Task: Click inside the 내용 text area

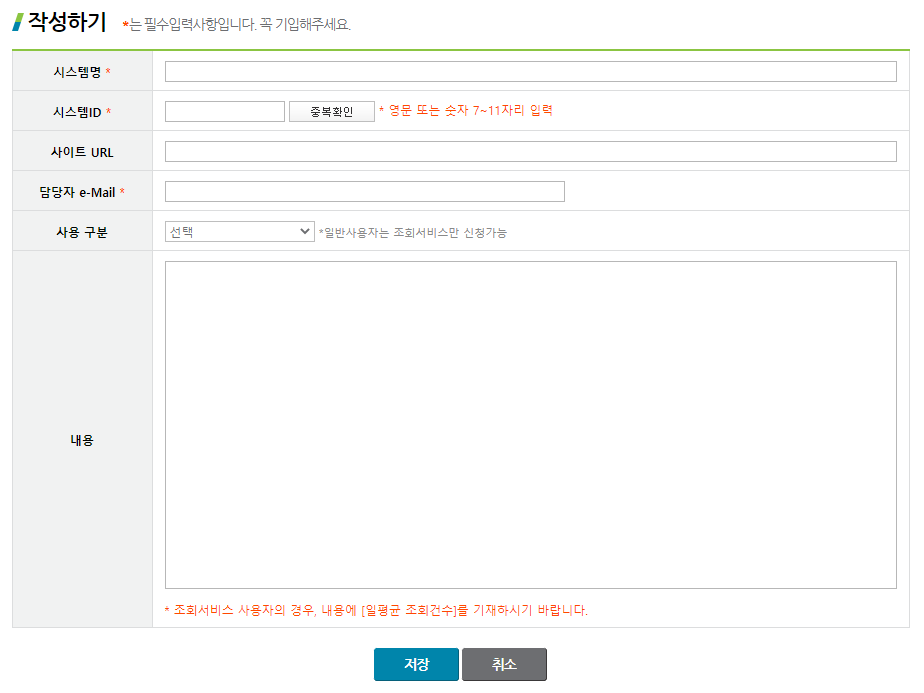Action: pyautogui.click(x=530, y=424)
